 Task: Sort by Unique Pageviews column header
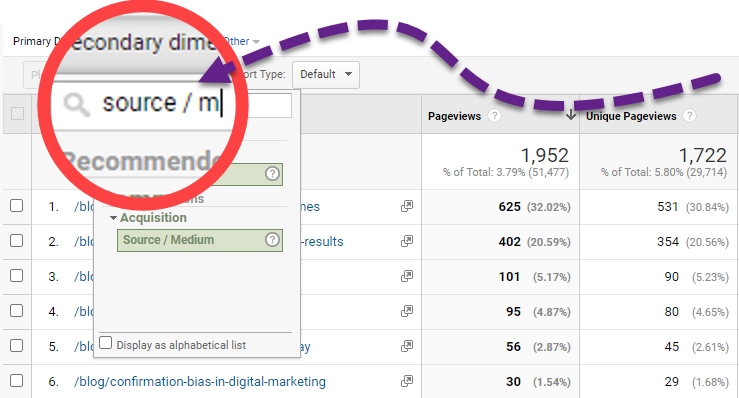631,116
